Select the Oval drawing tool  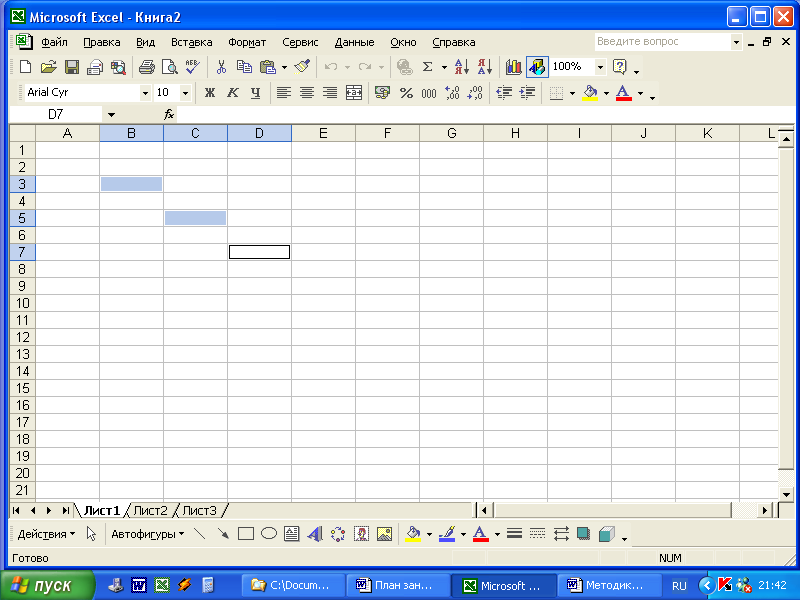pyautogui.click(x=268, y=534)
